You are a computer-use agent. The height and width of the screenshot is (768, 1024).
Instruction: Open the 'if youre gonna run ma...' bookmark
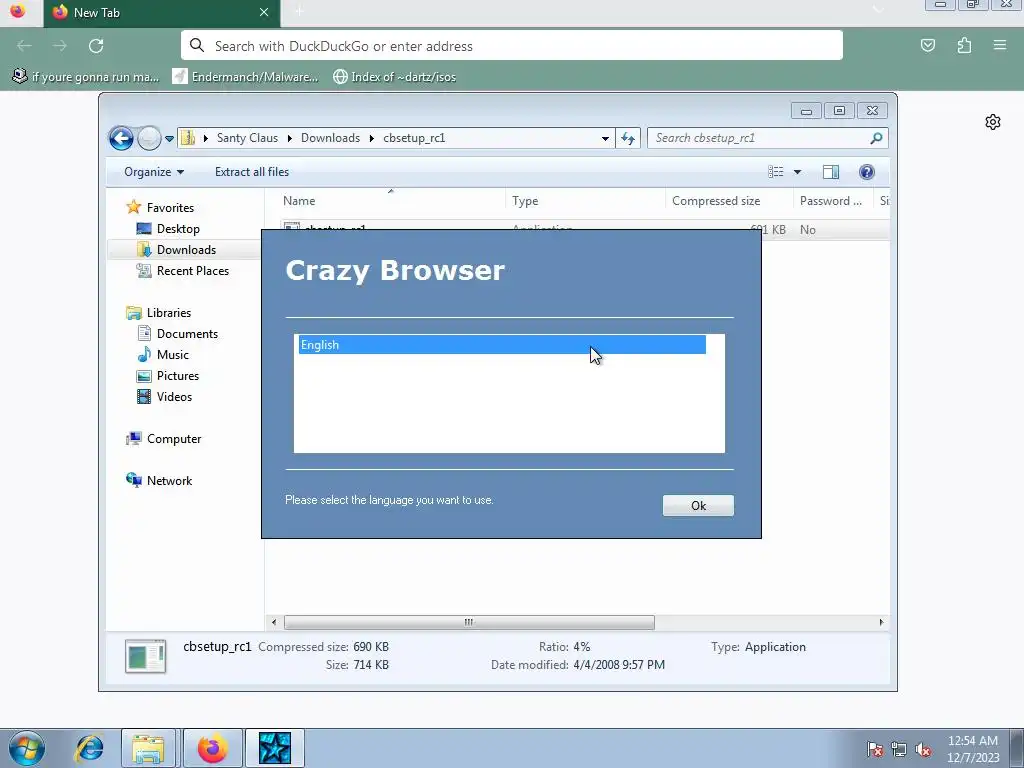[86, 77]
